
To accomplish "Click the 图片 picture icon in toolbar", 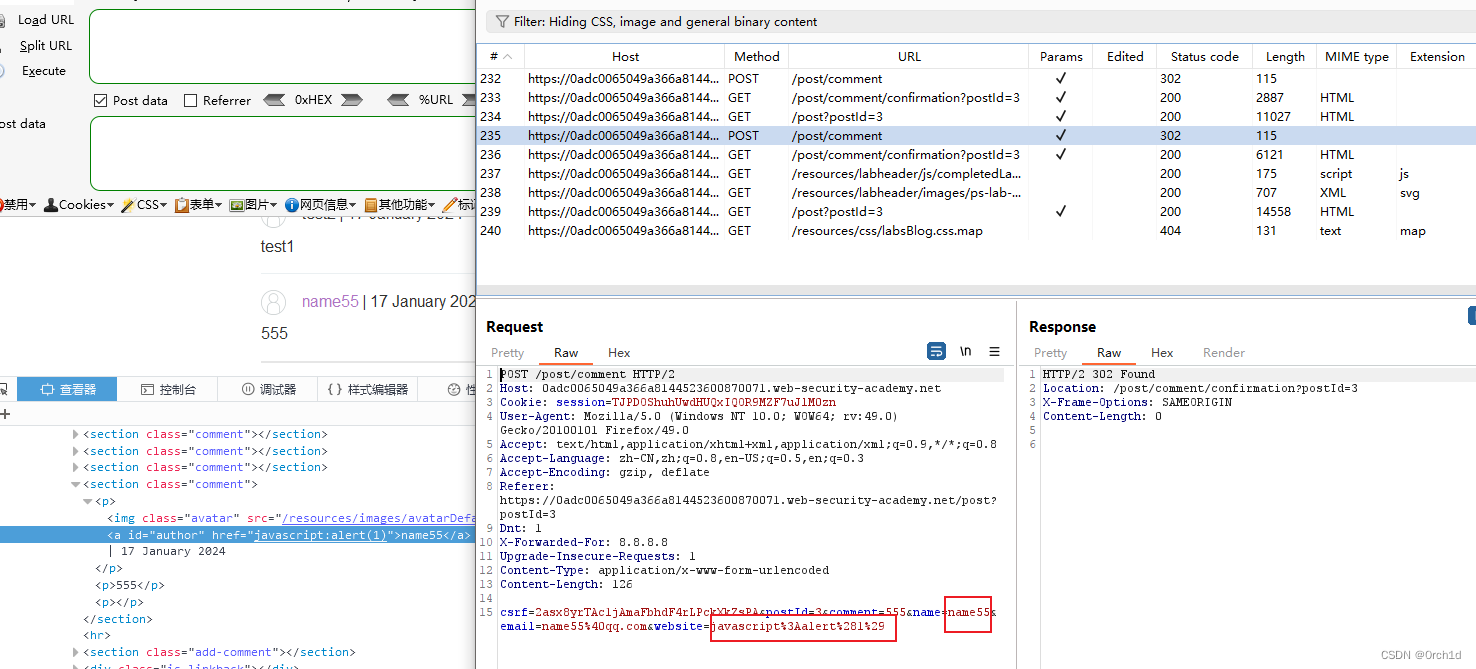I will pos(237,204).
